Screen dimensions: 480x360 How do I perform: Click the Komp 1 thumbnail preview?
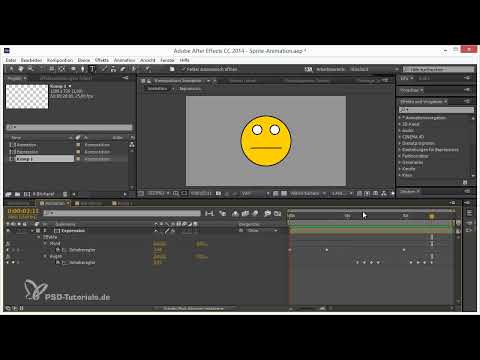27,96
